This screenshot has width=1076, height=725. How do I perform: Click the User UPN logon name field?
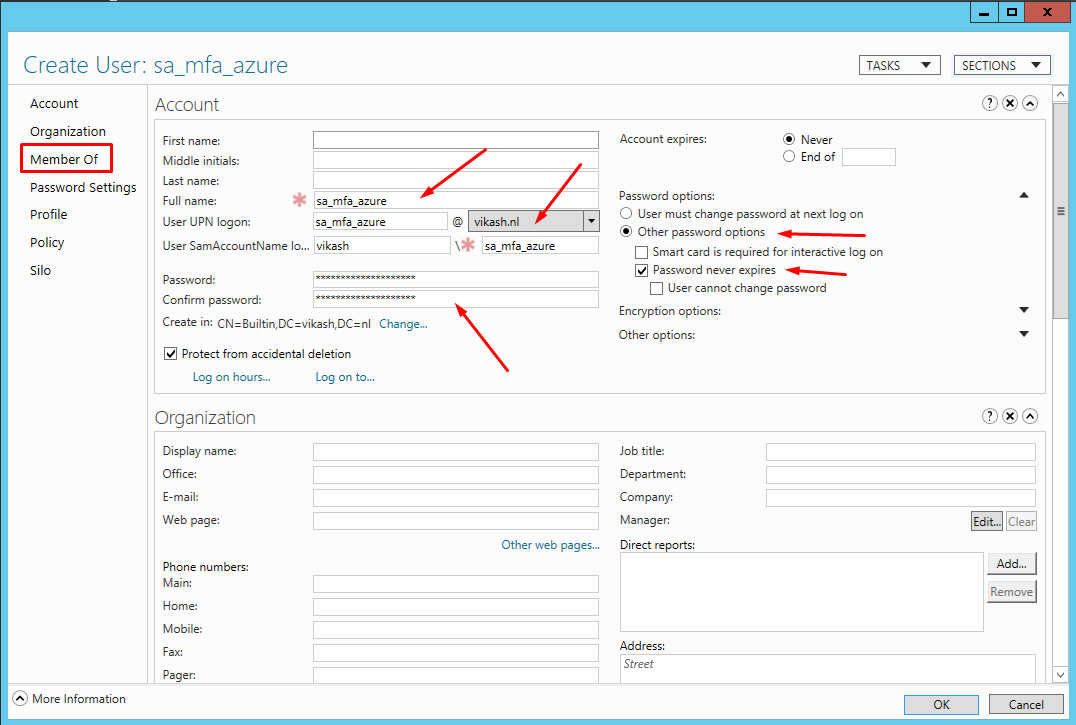coord(380,221)
